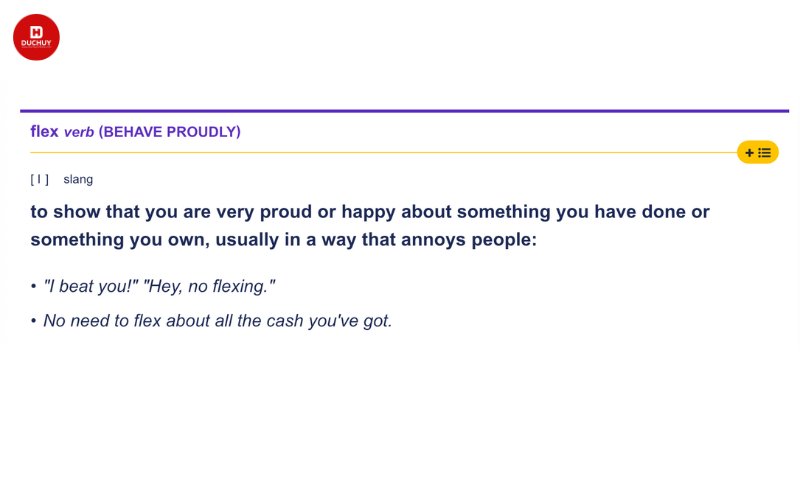
Task: Click the bullet before "I beat you!"
Action: point(34,286)
